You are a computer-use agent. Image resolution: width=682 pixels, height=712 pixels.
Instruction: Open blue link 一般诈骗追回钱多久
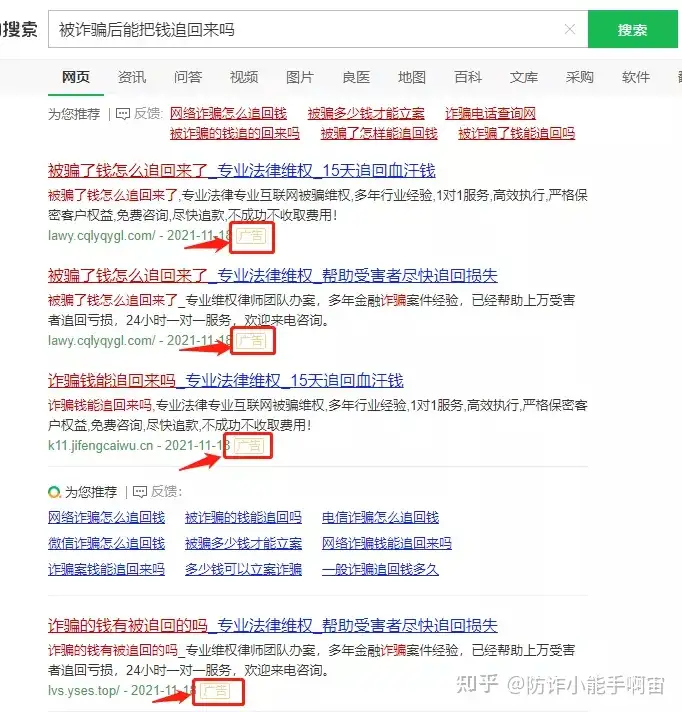tap(381, 569)
